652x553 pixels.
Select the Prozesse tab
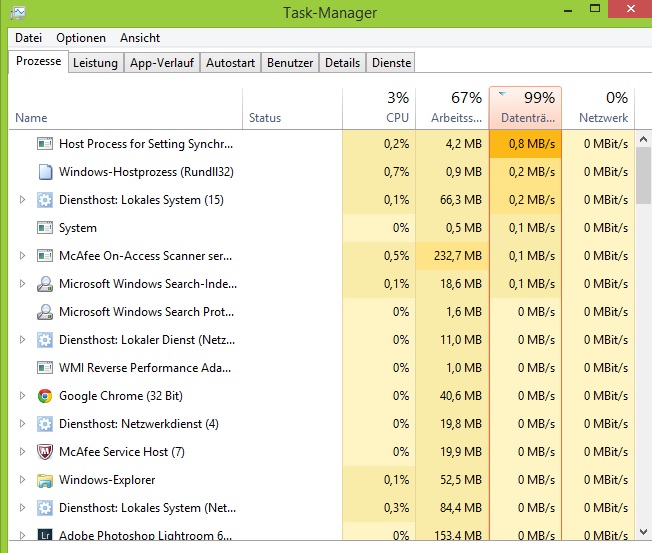[x=38, y=62]
